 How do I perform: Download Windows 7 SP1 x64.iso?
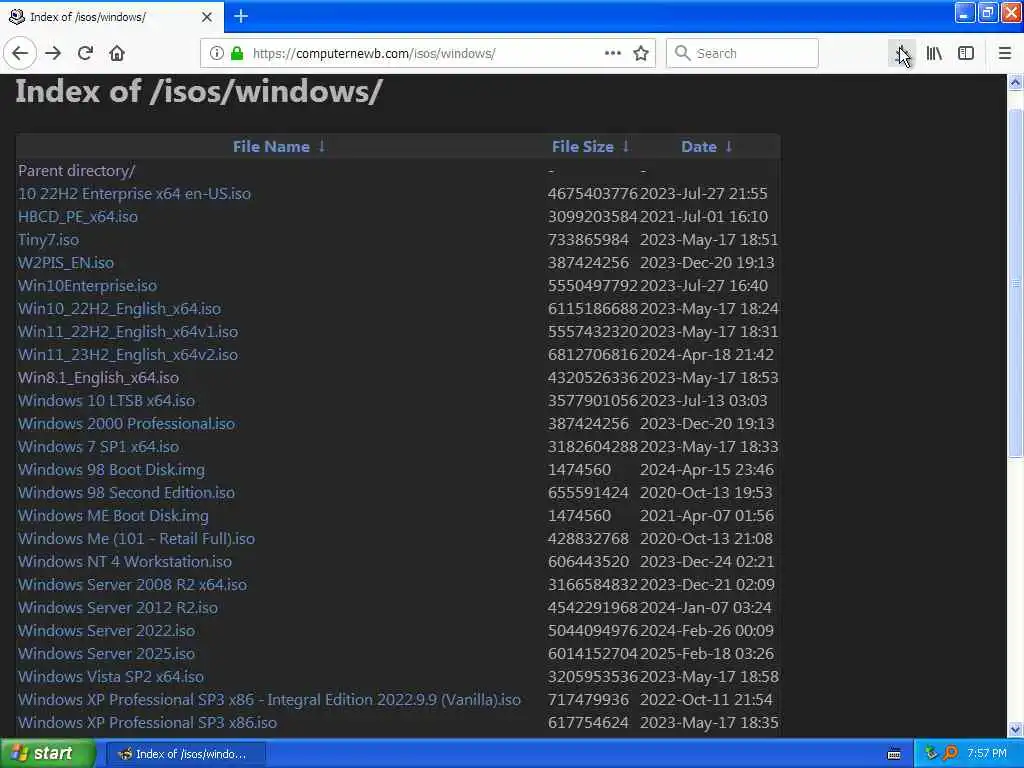coord(99,447)
